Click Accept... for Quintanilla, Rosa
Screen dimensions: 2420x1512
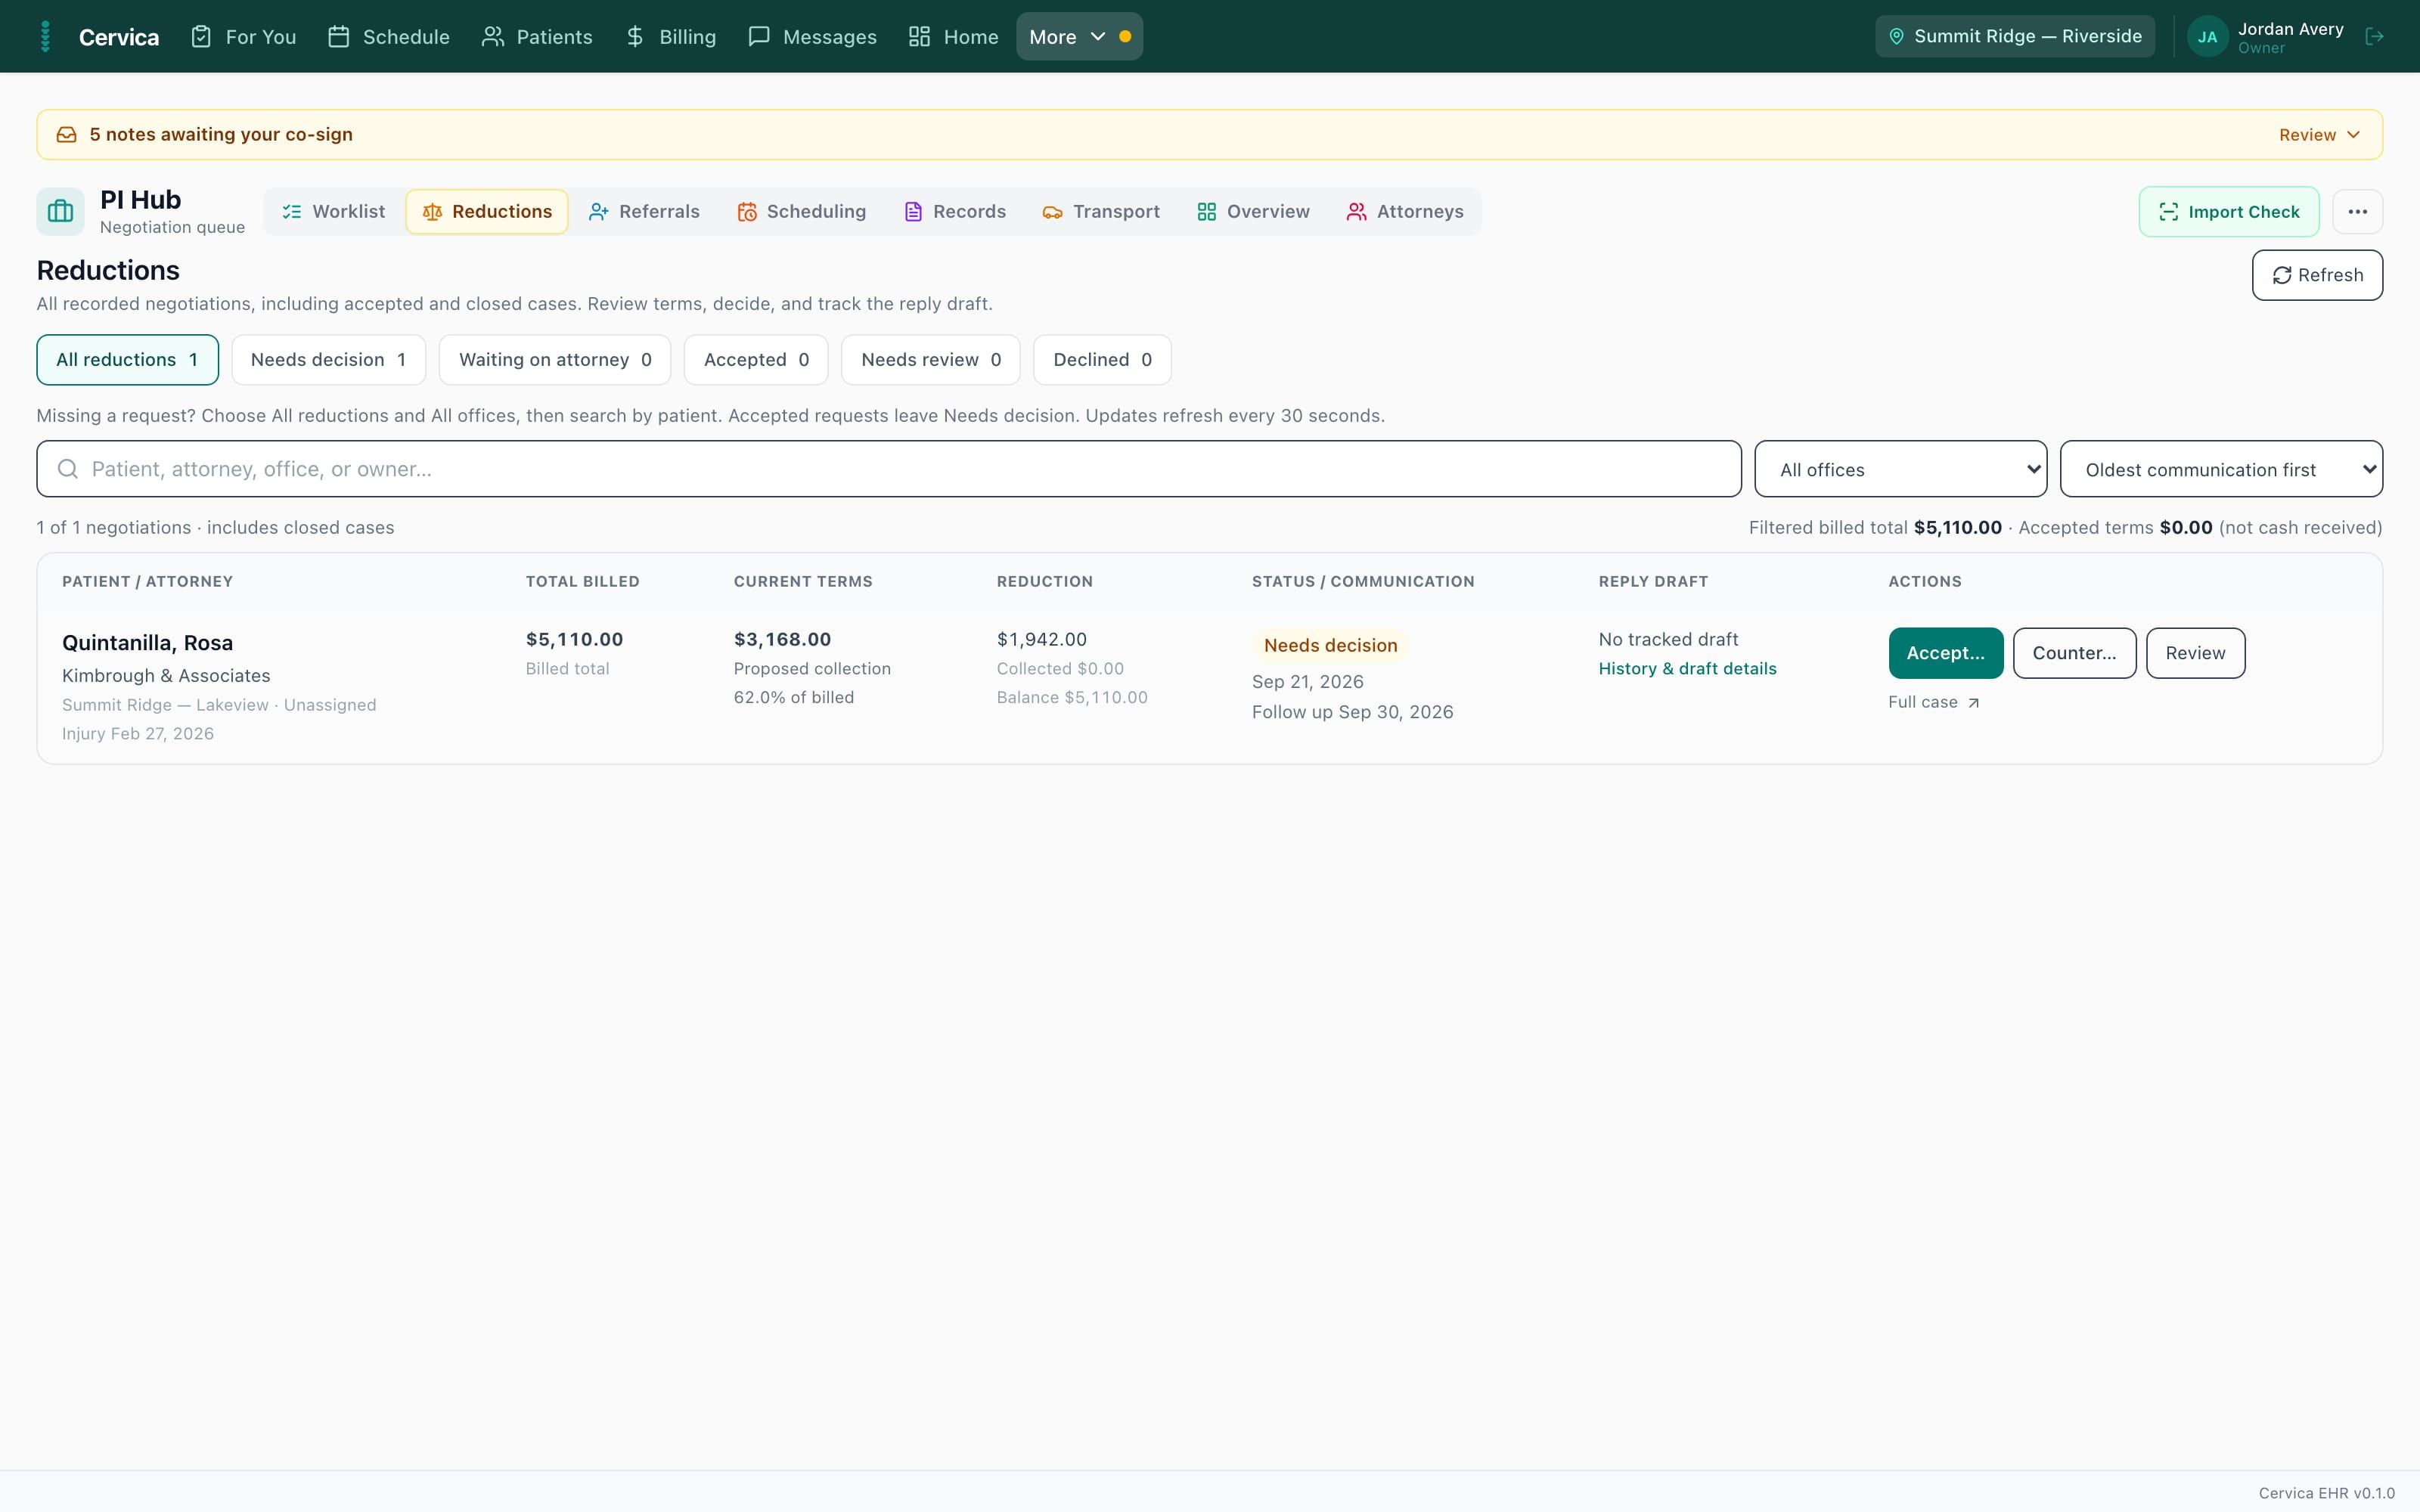[x=1946, y=653]
